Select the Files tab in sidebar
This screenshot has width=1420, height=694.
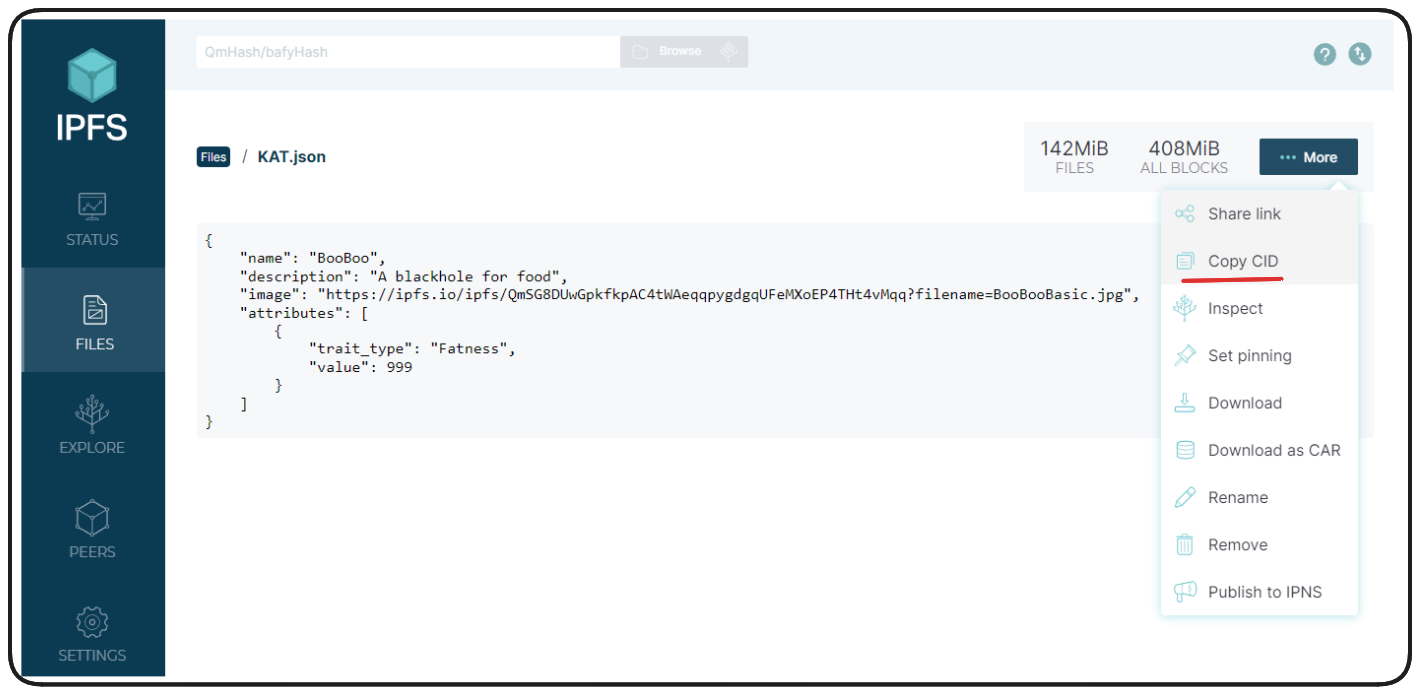(x=92, y=323)
